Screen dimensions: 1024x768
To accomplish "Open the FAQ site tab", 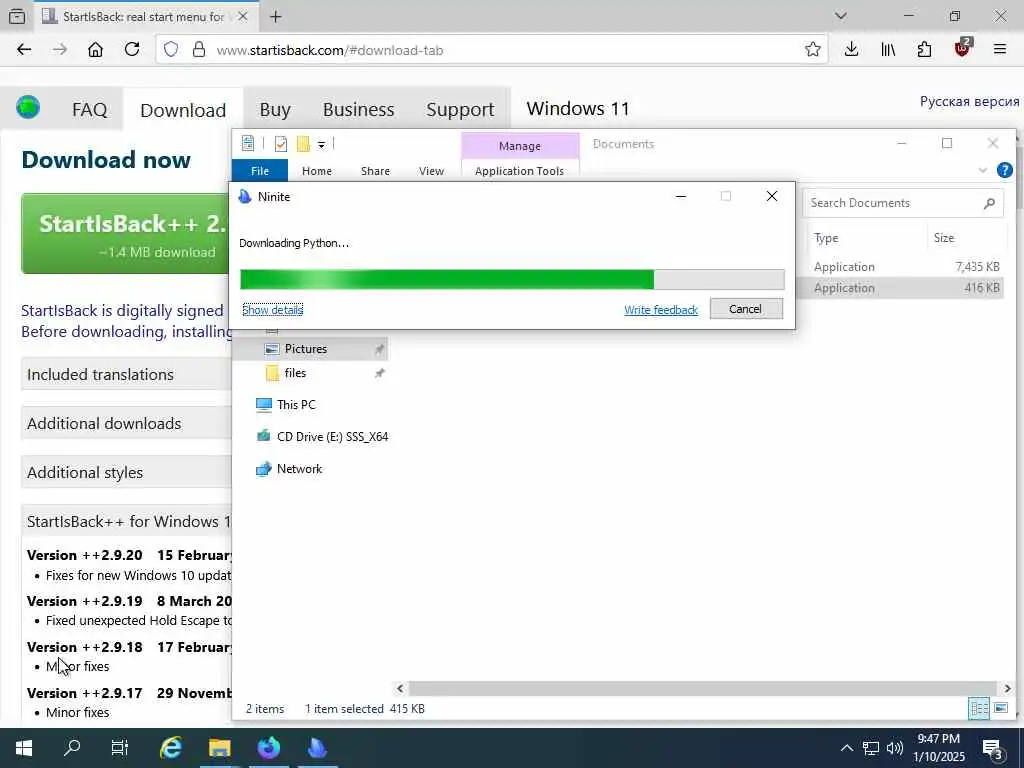I will (x=89, y=109).
